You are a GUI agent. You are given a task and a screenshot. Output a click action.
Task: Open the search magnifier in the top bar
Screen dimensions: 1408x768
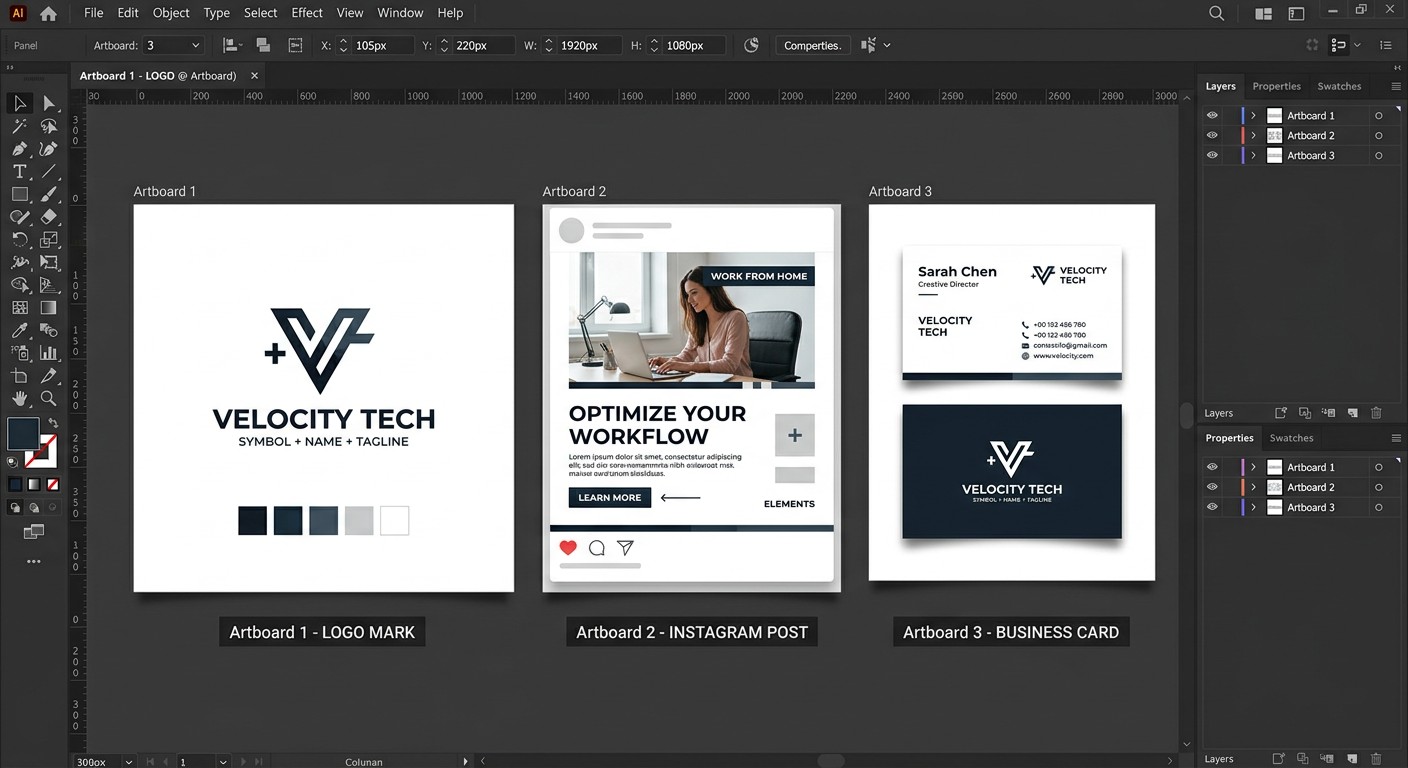click(x=1216, y=13)
